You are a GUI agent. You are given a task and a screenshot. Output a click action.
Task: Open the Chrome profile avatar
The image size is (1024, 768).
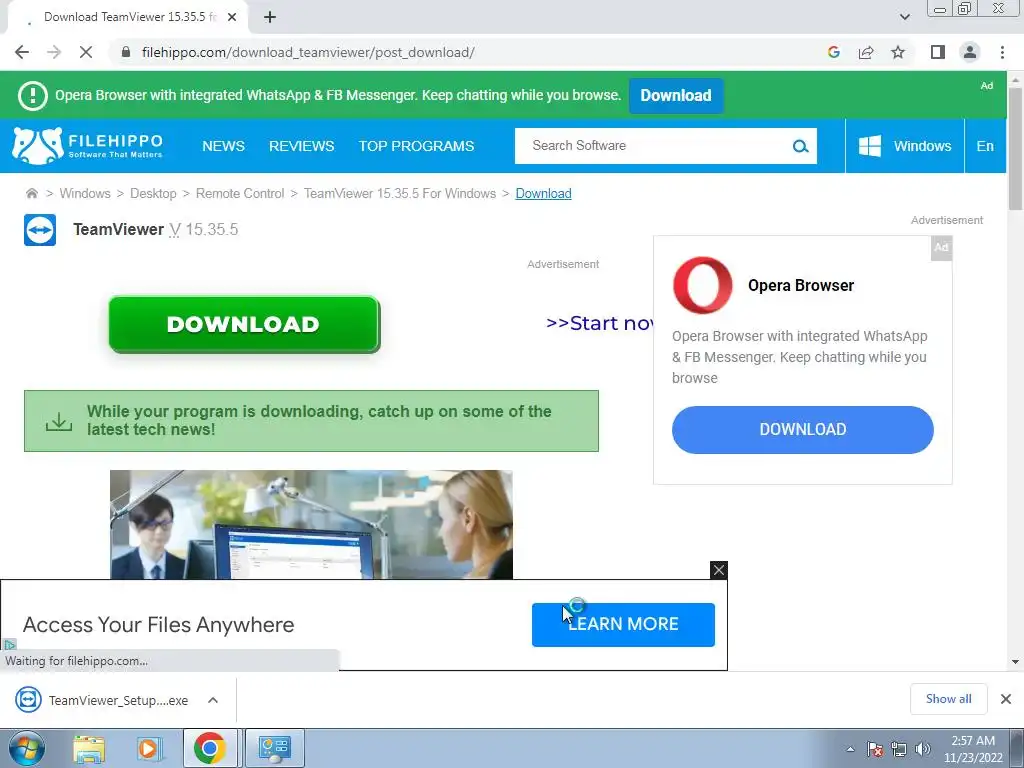(970, 52)
